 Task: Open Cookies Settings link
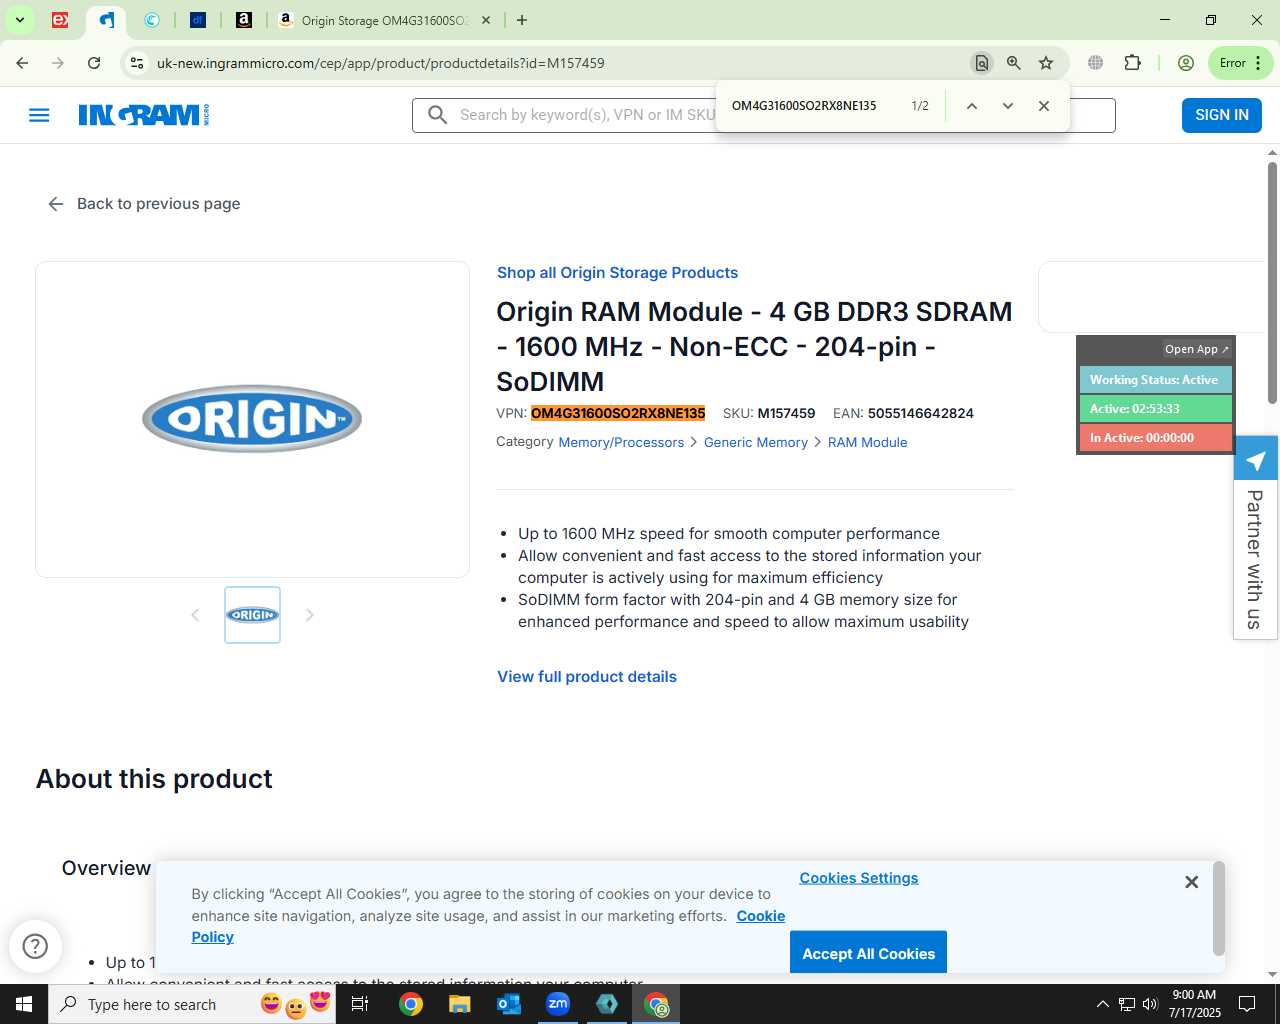pos(859,878)
